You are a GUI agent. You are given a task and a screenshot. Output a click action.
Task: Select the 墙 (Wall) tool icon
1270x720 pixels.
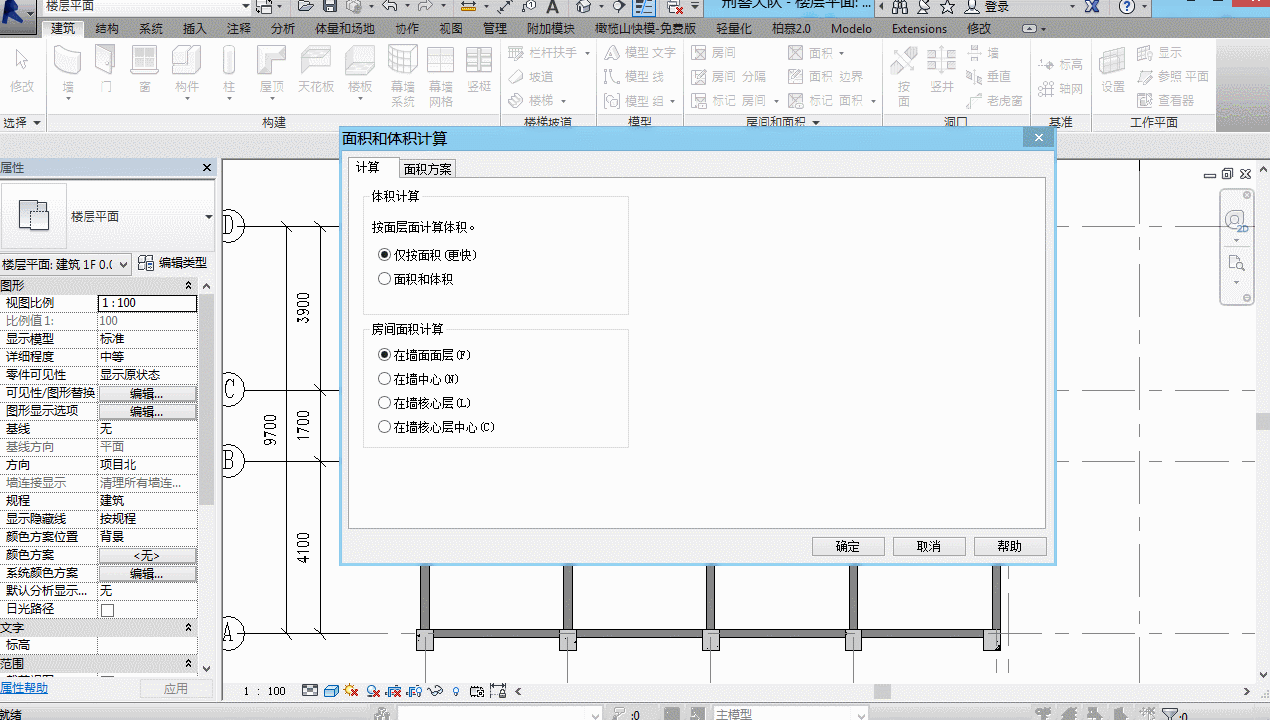(x=68, y=62)
